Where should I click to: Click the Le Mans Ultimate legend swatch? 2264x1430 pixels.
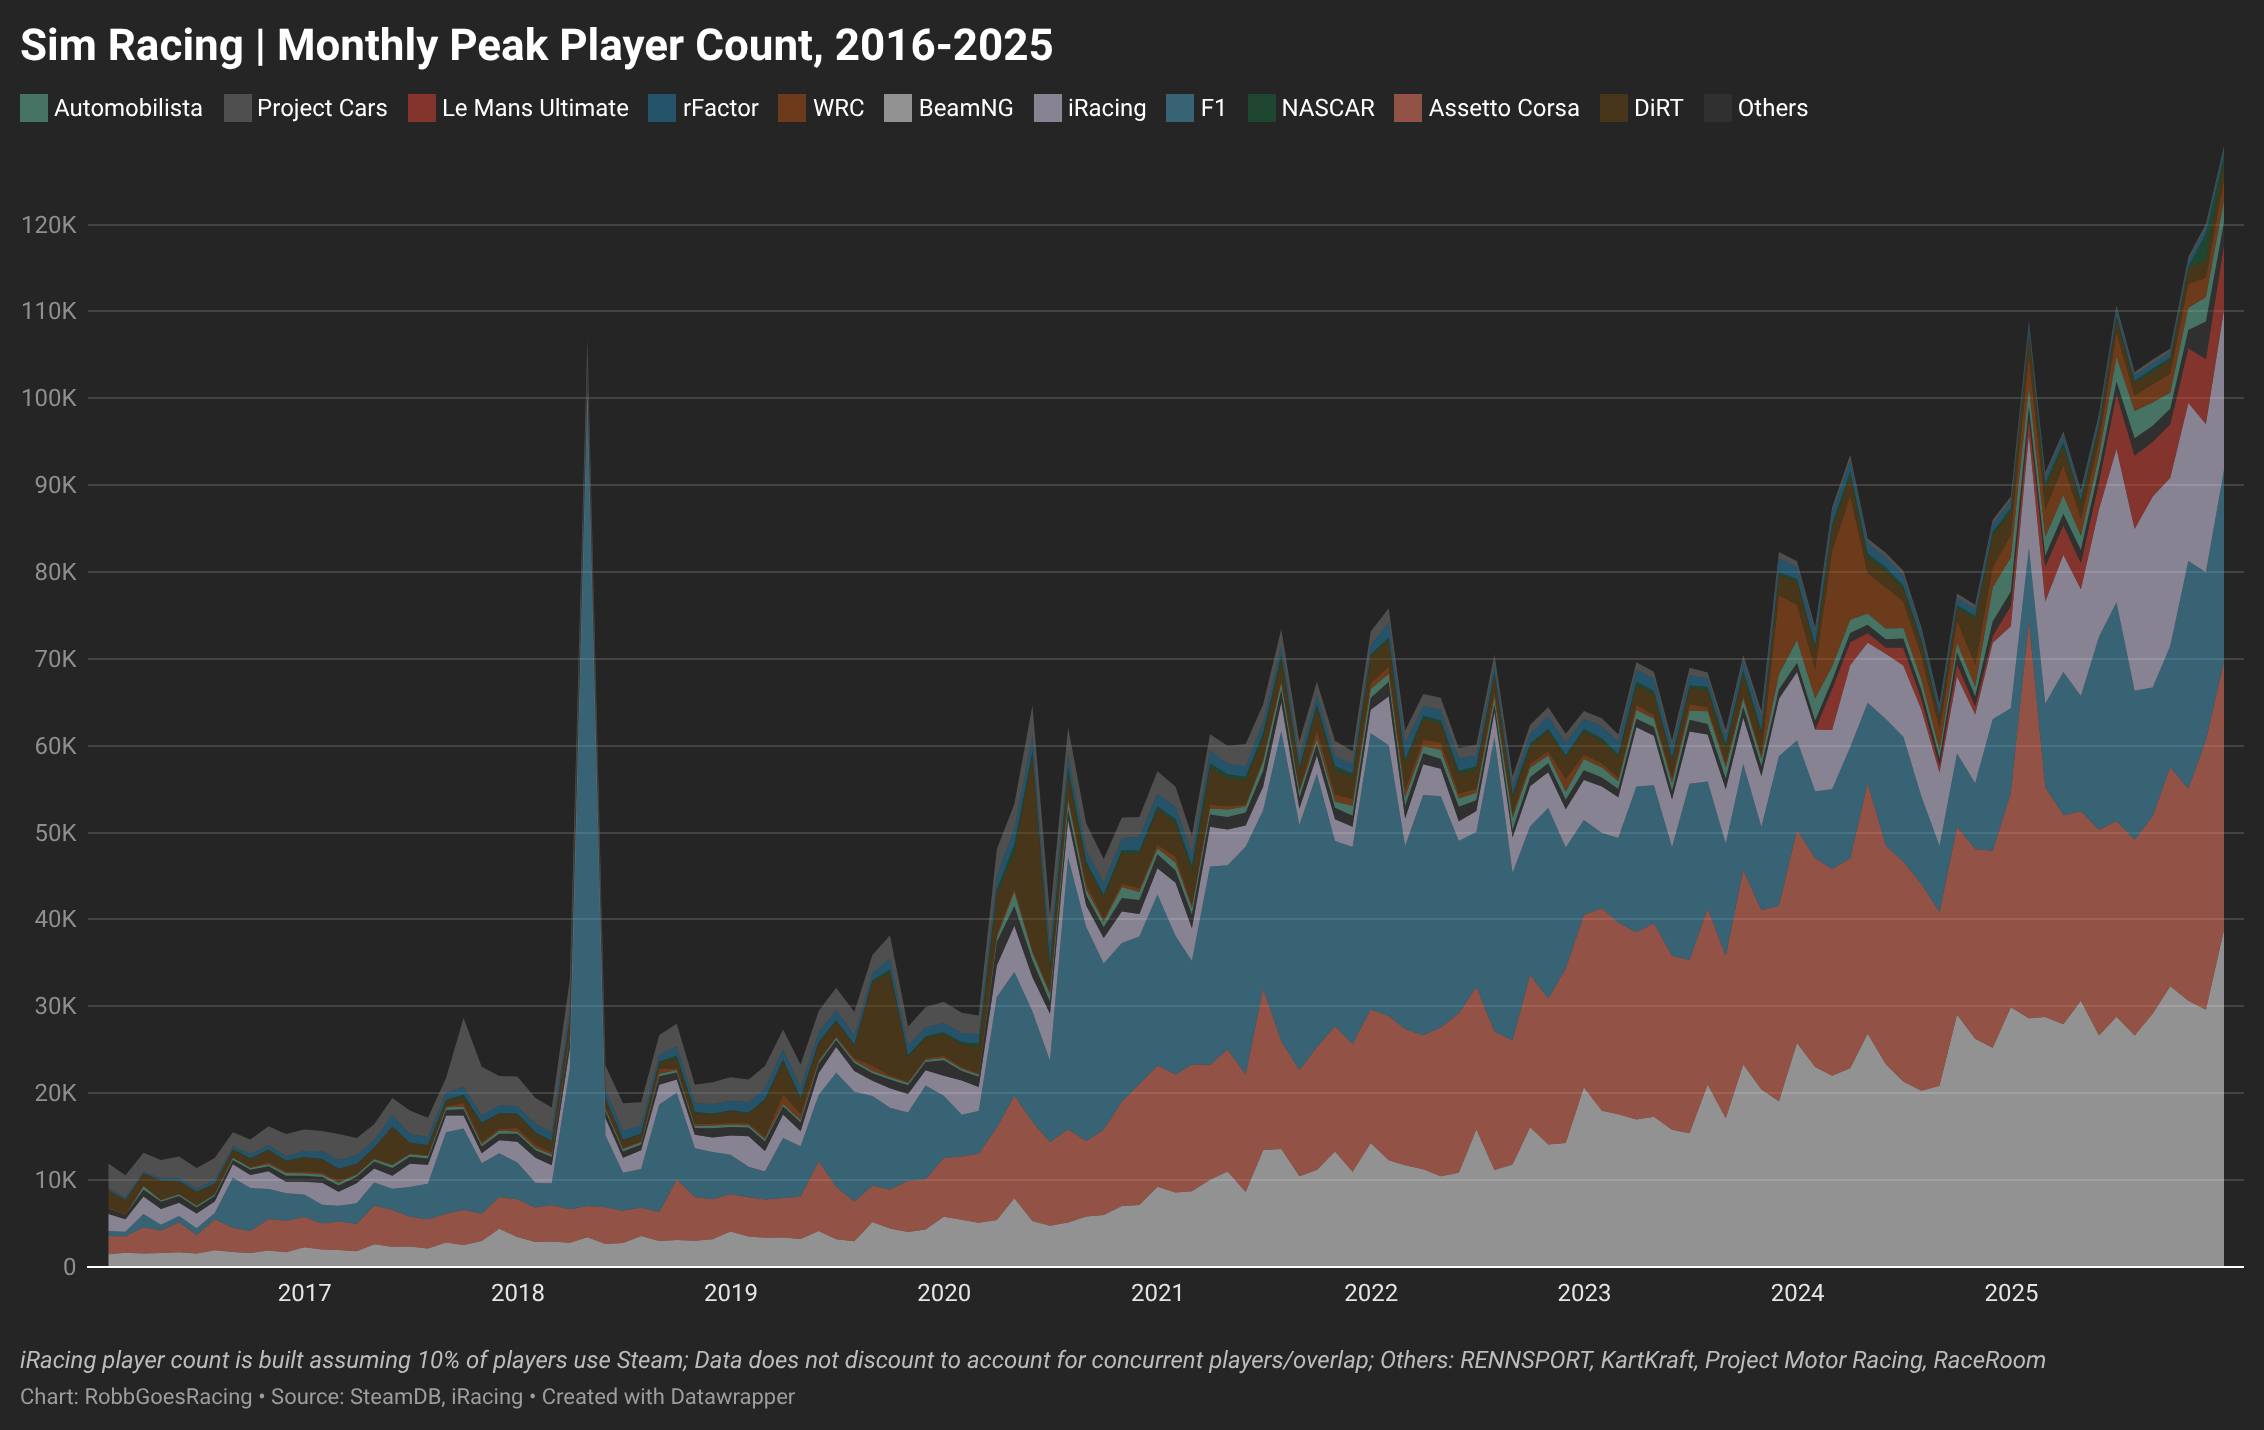tap(421, 108)
